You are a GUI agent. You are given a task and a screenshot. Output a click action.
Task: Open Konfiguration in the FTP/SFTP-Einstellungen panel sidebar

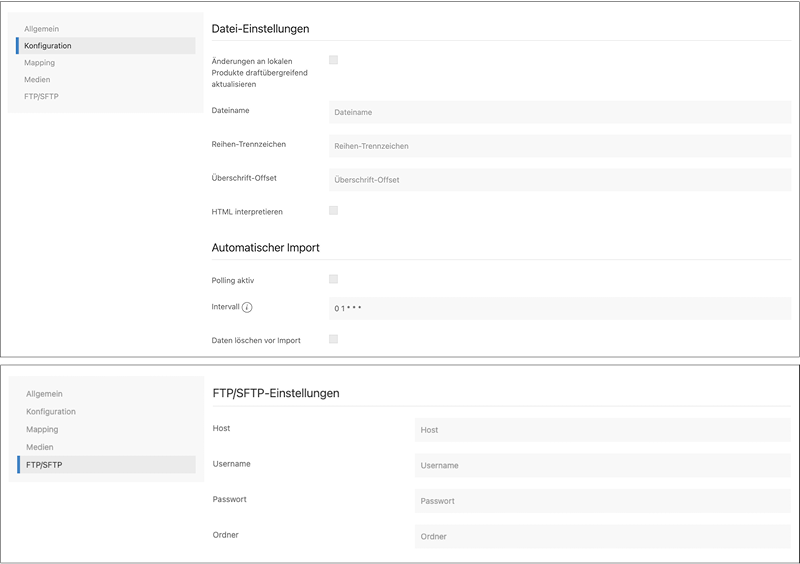tap(51, 412)
